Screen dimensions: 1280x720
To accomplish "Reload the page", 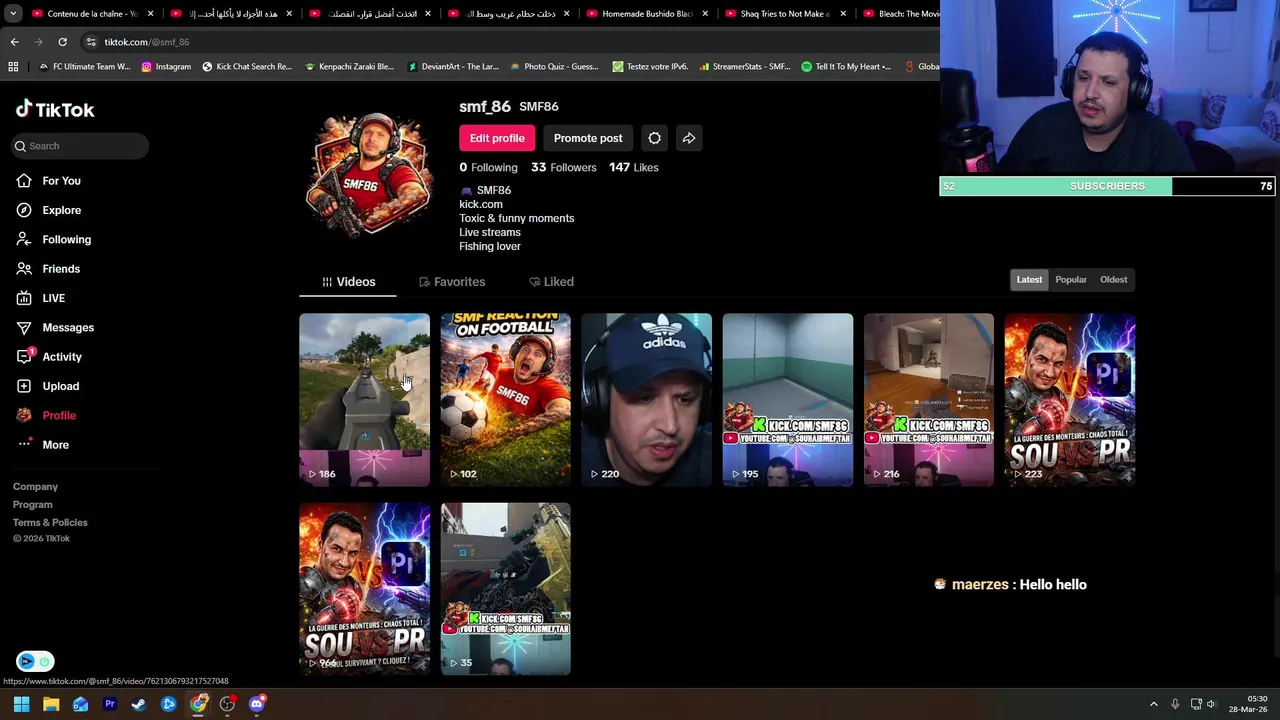I will click(x=62, y=42).
